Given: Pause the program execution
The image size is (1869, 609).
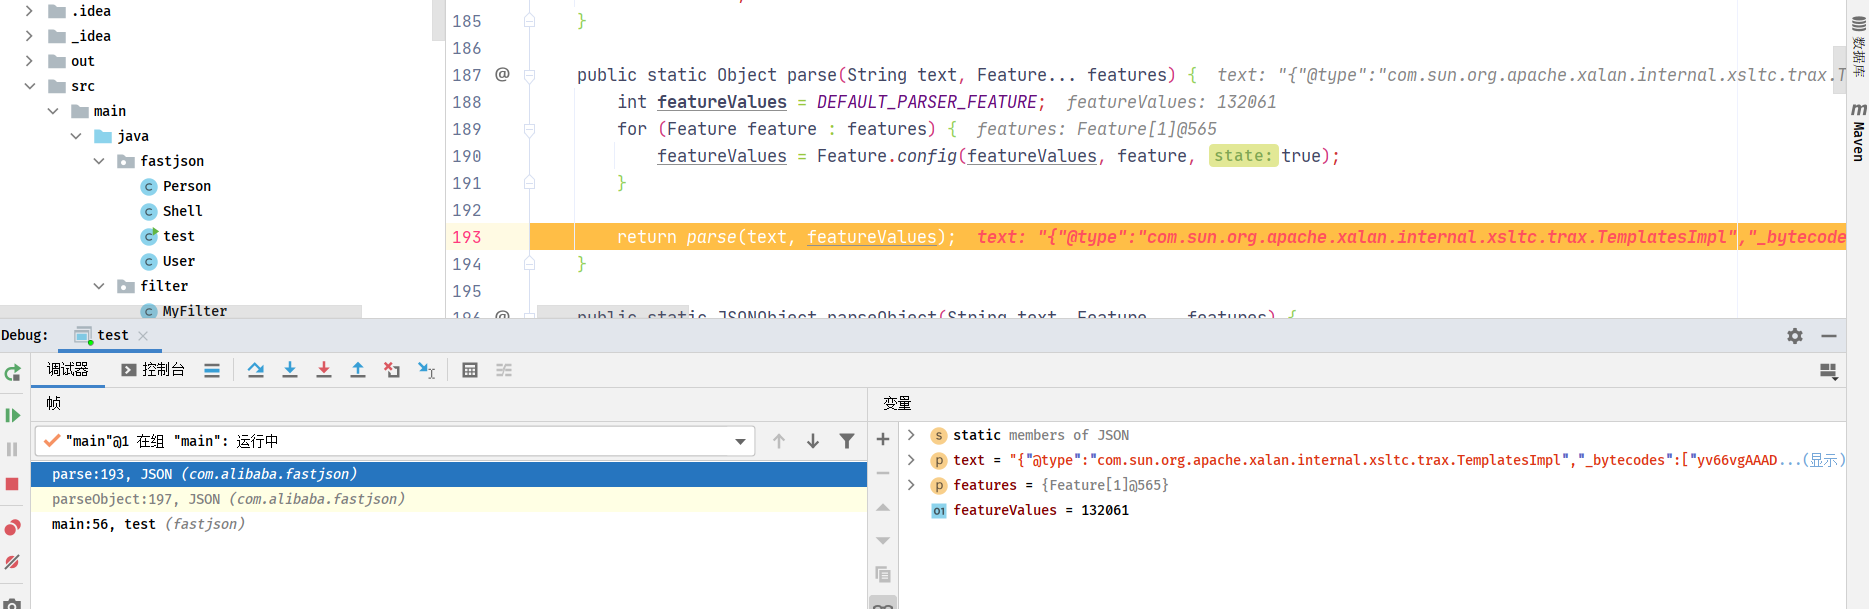Looking at the screenshot, I should click(x=12, y=449).
